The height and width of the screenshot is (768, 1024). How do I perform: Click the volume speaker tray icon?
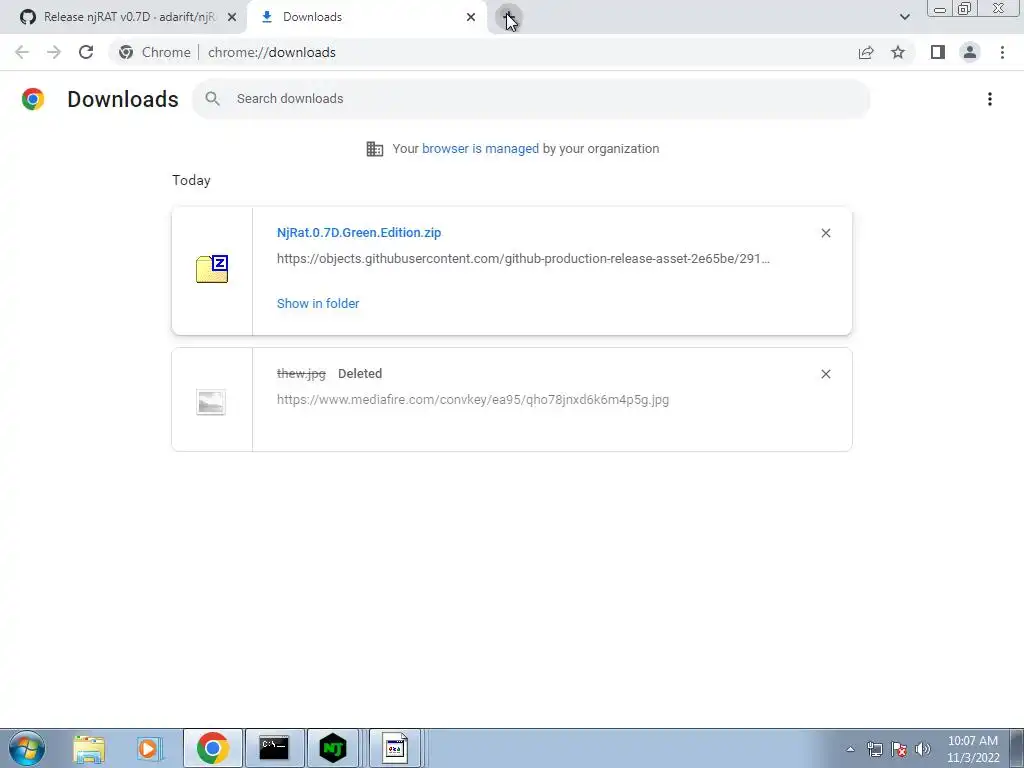[x=923, y=749]
